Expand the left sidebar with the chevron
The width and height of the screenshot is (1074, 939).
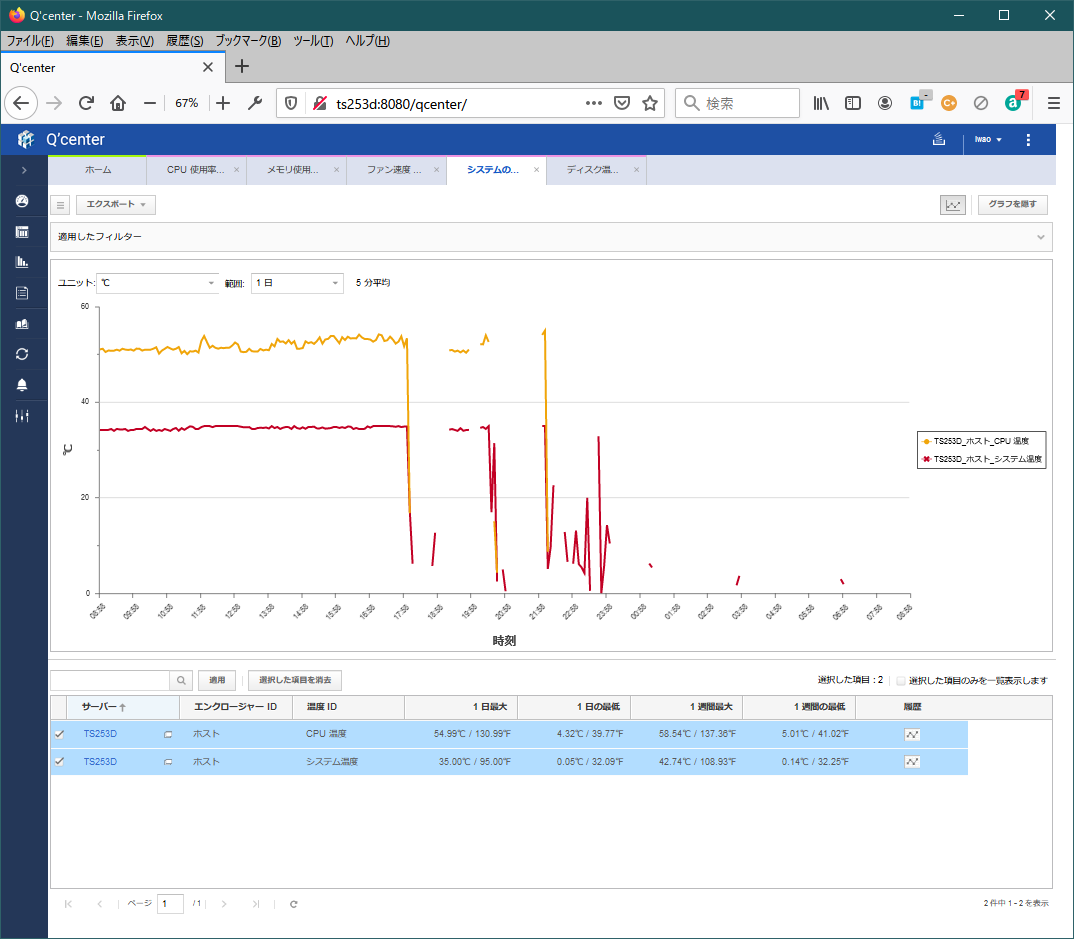[x=24, y=170]
